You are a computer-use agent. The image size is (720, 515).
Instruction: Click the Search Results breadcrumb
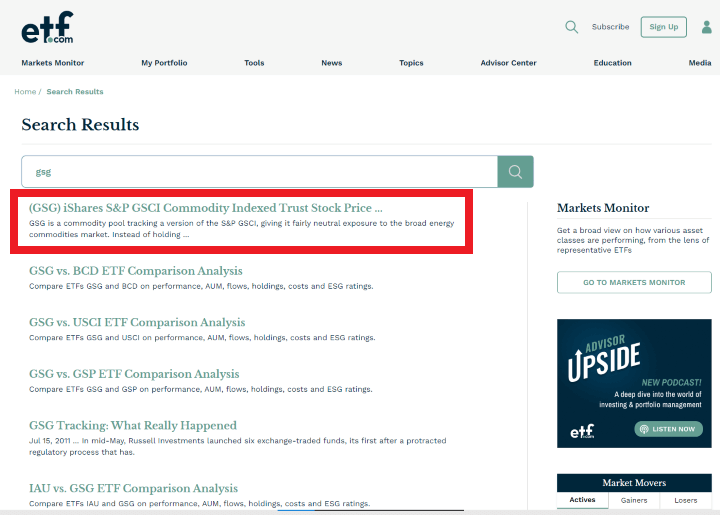coord(75,92)
